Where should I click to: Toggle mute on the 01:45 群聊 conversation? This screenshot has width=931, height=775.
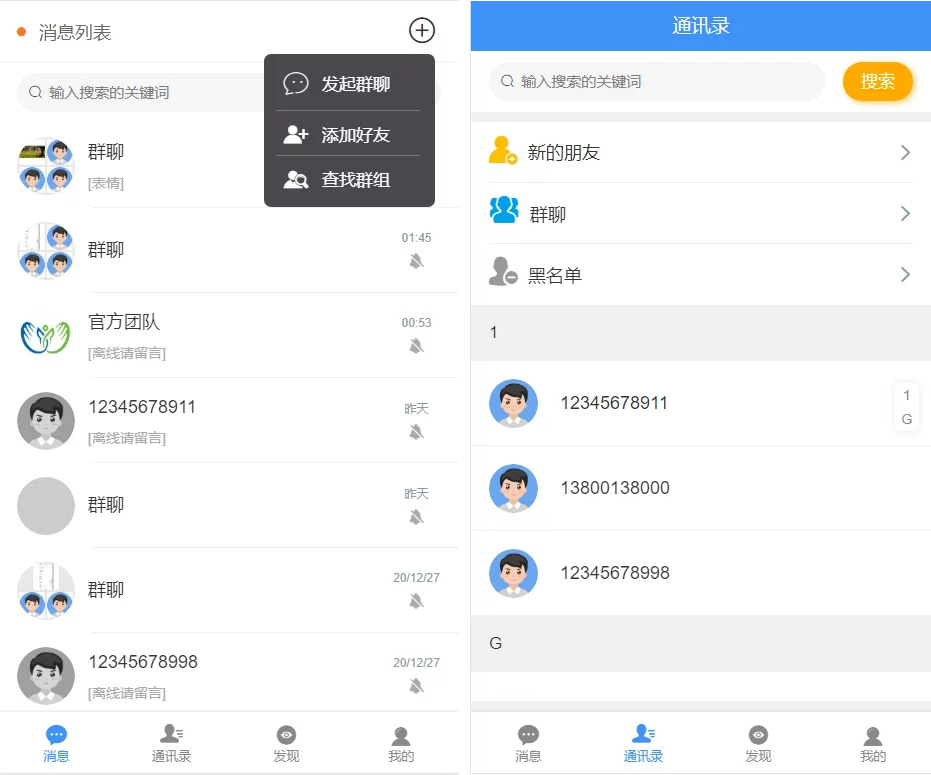[x=417, y=262]
